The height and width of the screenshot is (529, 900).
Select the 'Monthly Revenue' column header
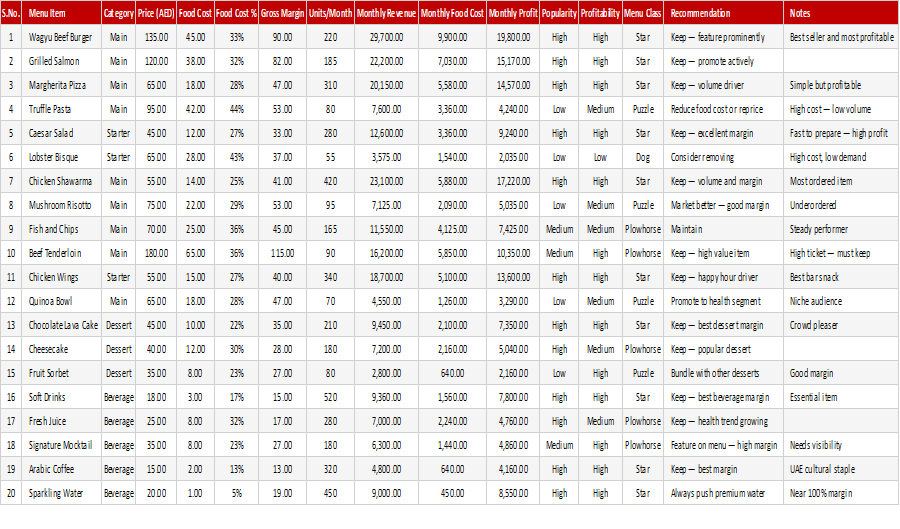click(386, 13)
